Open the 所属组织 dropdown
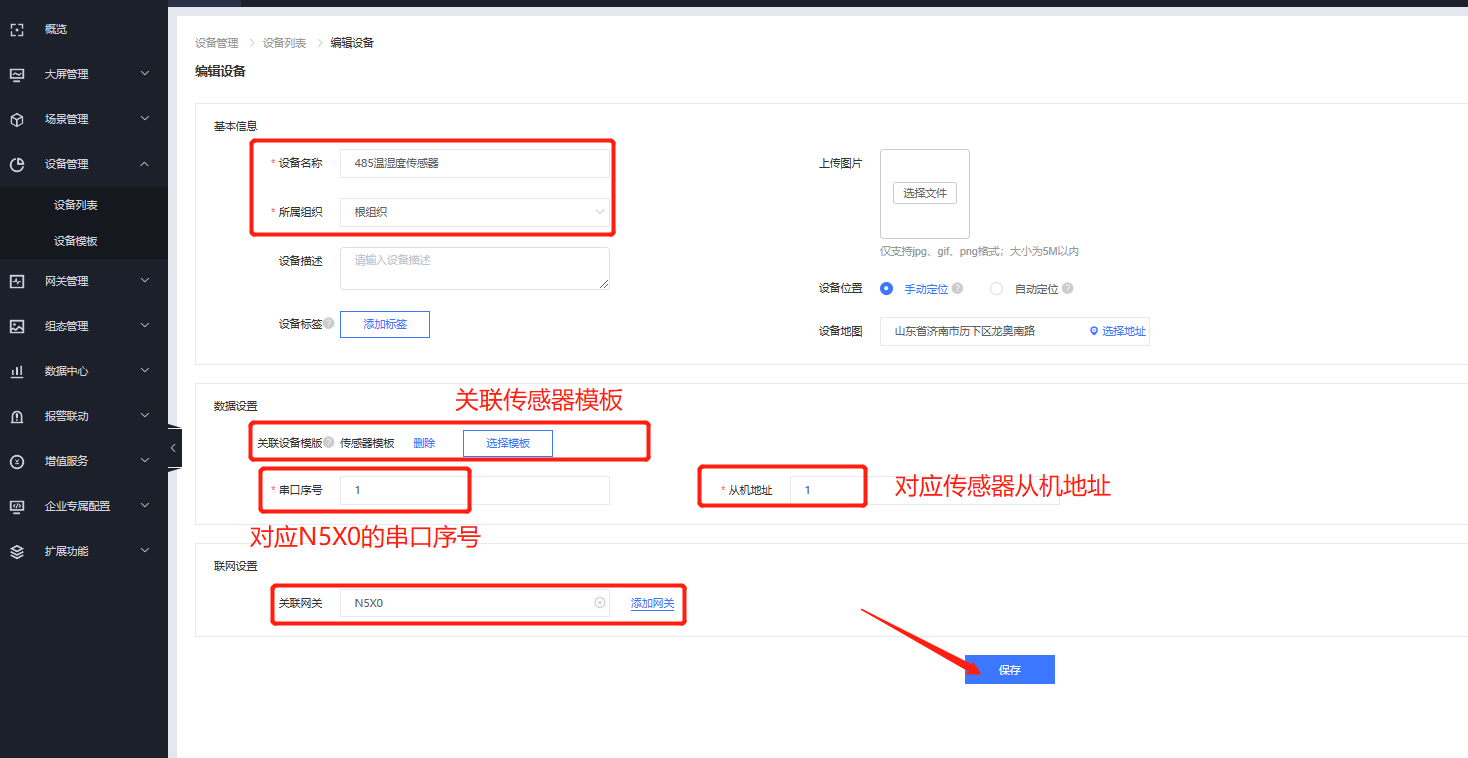Screen dimensions: 1468x758 [474, 212]
